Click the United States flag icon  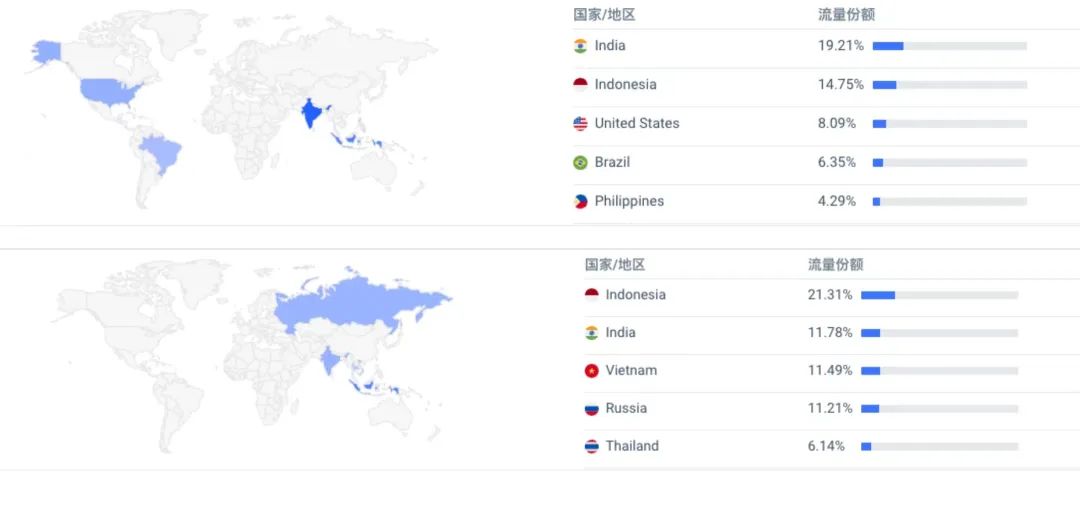(580, 124)
